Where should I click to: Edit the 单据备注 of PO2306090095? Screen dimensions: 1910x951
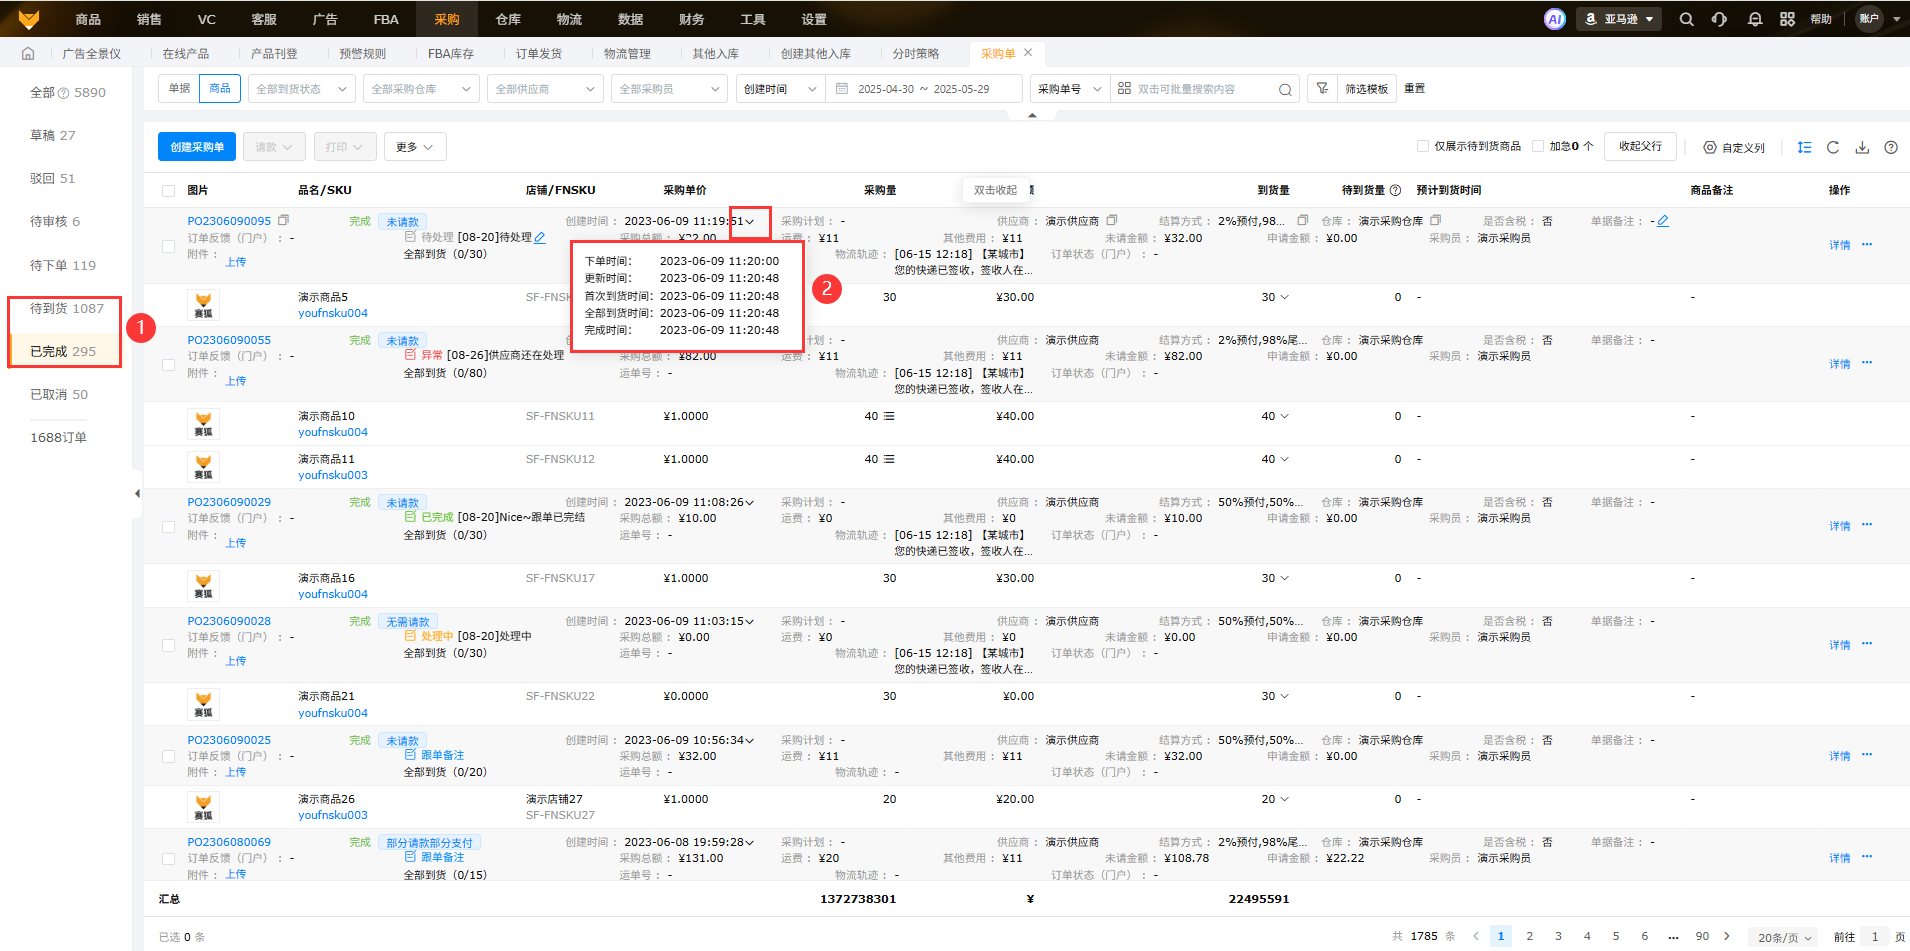(1663, 221)
